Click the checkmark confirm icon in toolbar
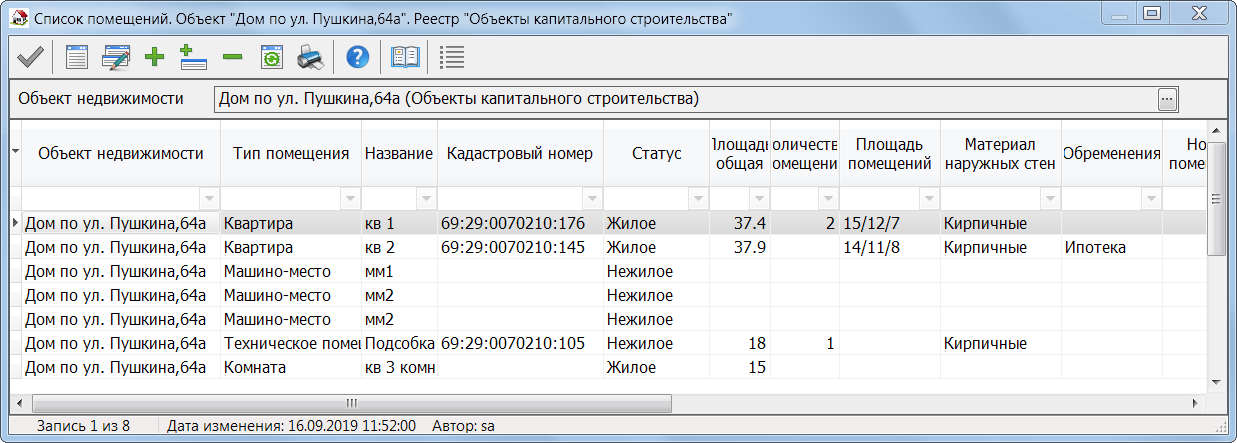This screenshot has height=443, width=1237. point(29,57)
